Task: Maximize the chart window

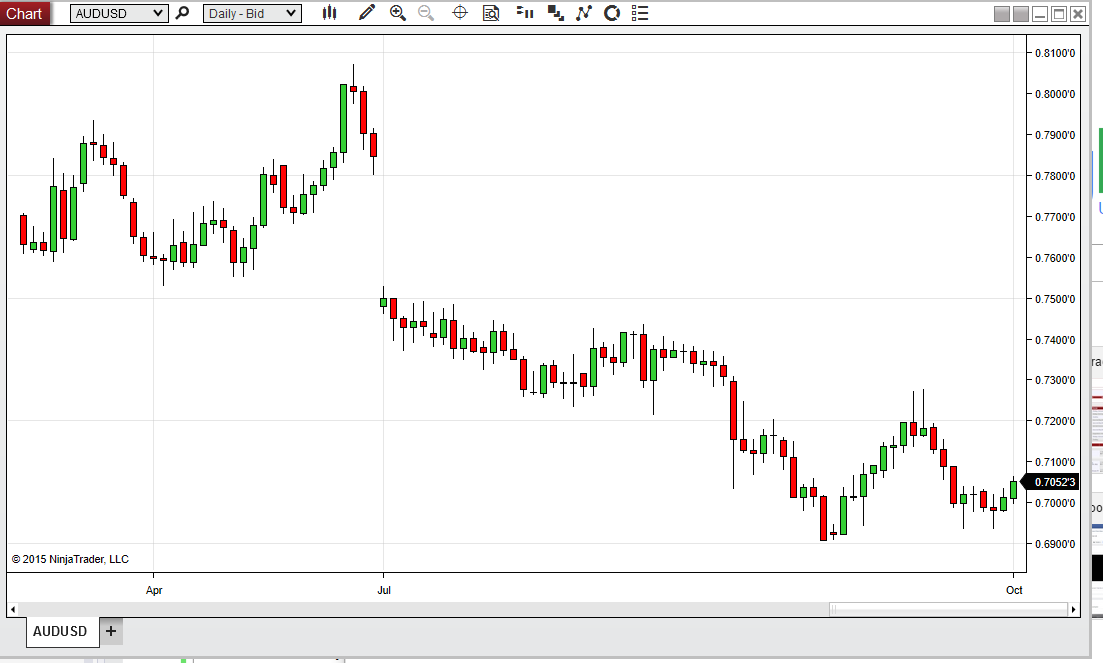Action: [1059, 14]
